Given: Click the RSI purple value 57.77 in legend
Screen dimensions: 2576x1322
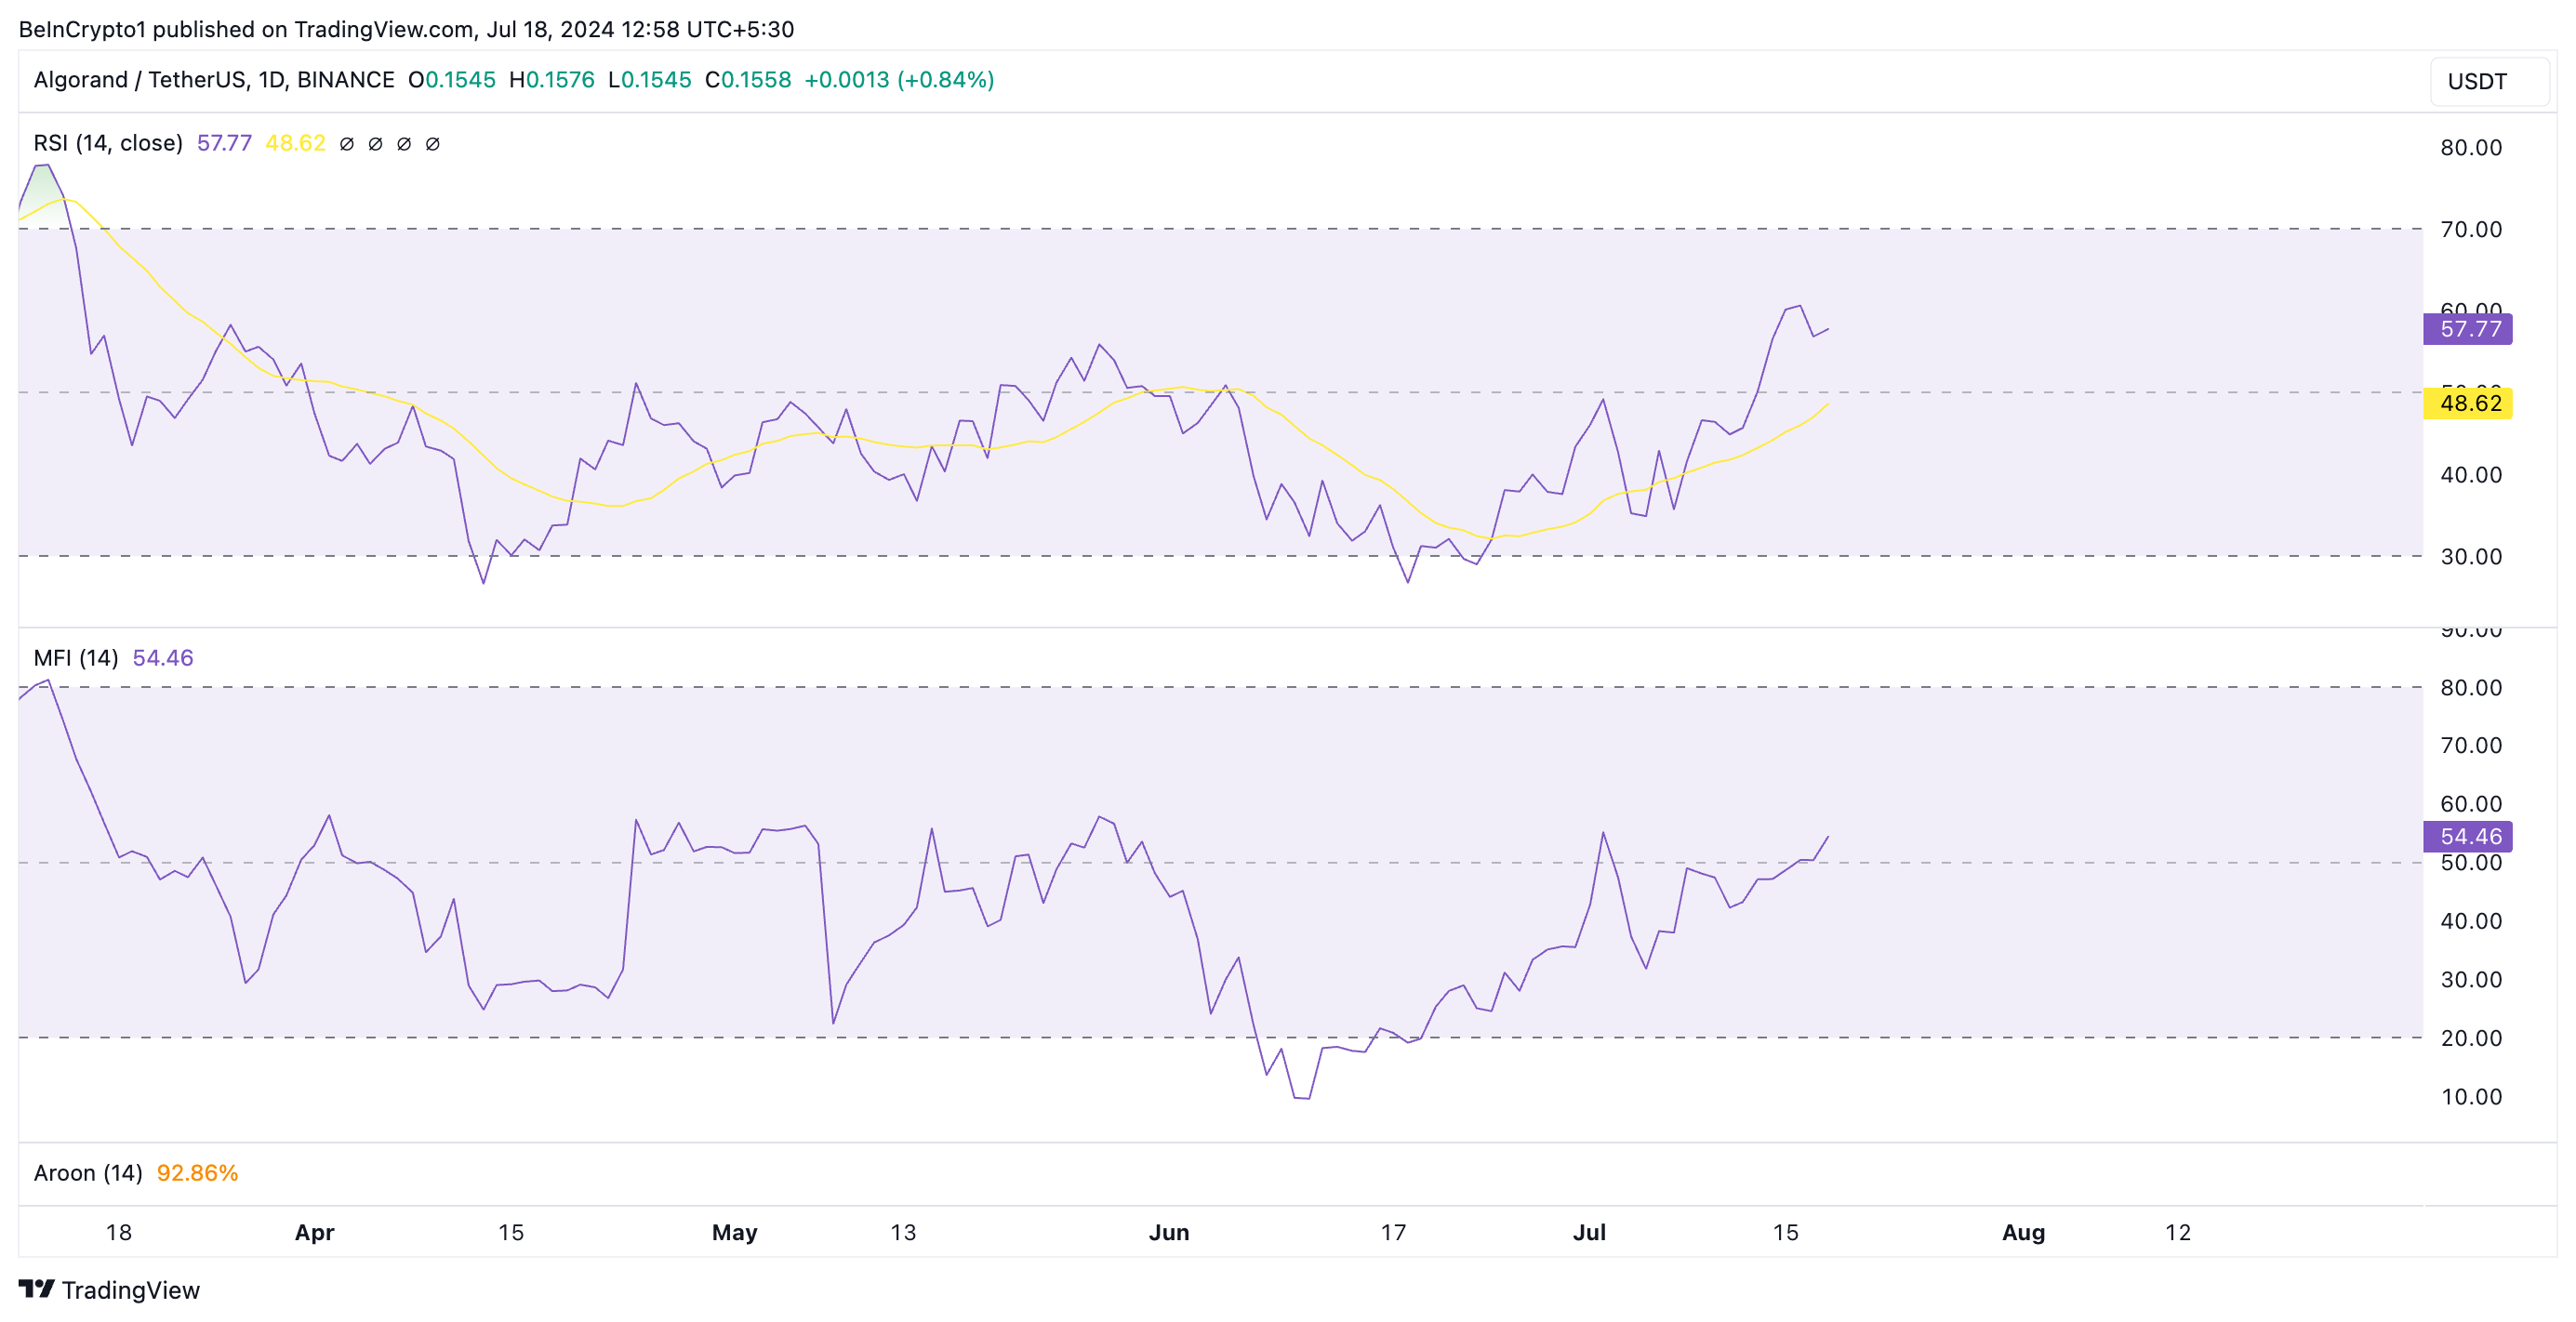Looking at the screenshot, I should click(x=224, y=143).
